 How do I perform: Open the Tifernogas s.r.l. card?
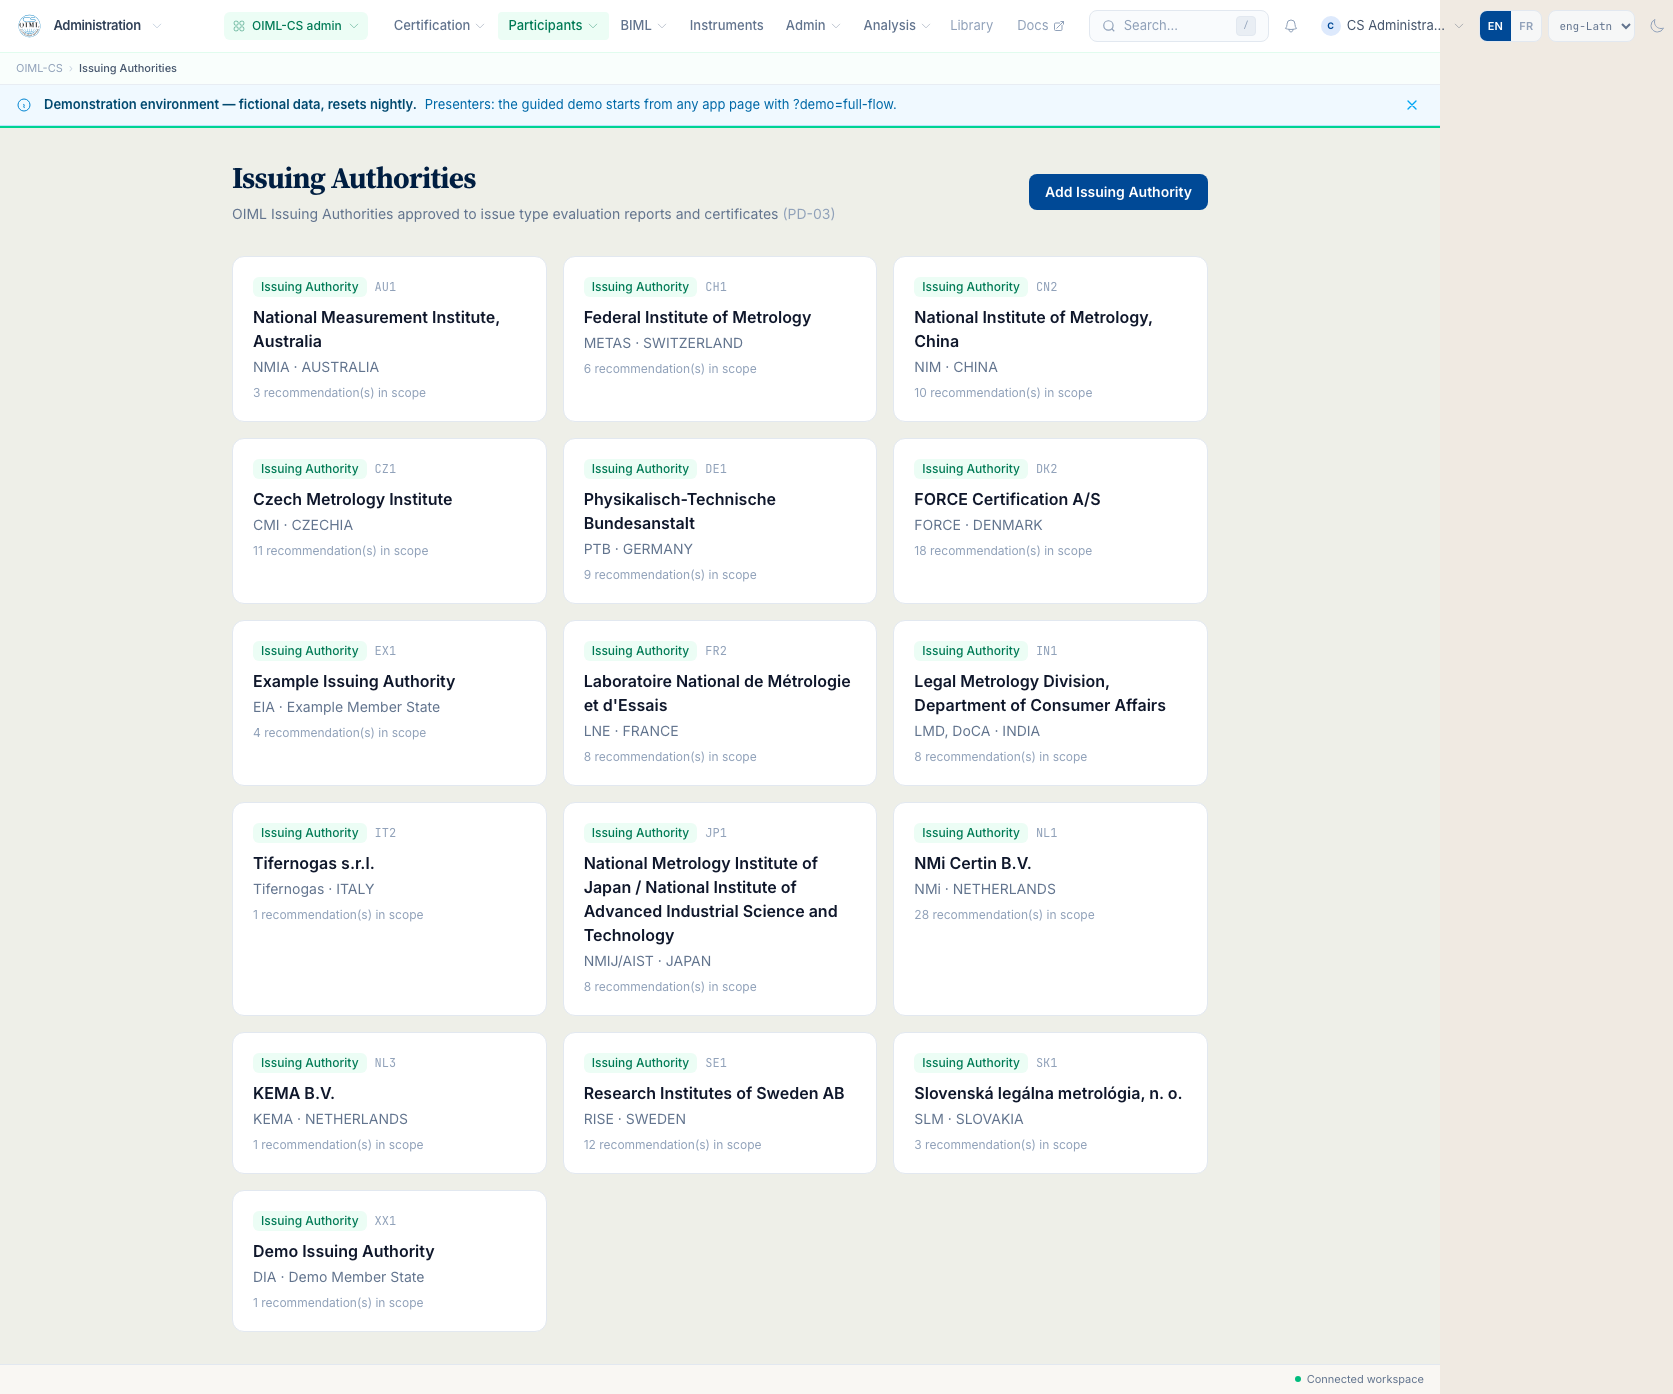point(389,909)
